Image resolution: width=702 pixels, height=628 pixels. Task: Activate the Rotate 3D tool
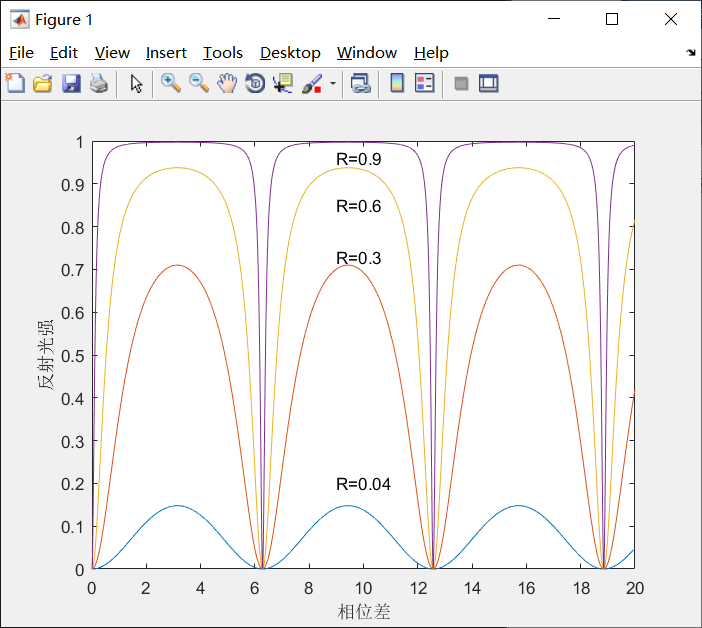pyautogui.click(x=255, y=84)
